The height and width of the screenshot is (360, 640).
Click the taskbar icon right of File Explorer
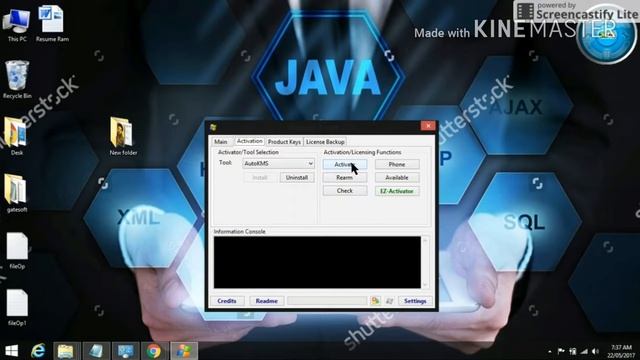click(x=96, y=351)
